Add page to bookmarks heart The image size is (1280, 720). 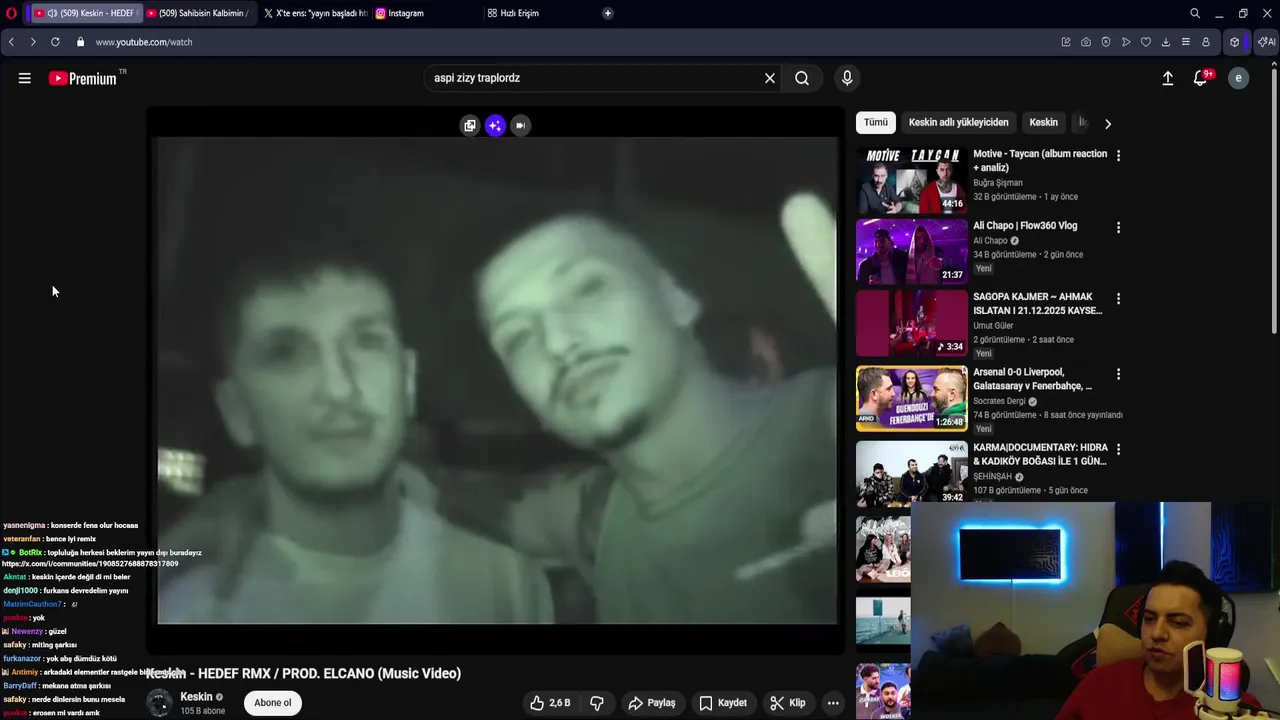pos(1146,42)
